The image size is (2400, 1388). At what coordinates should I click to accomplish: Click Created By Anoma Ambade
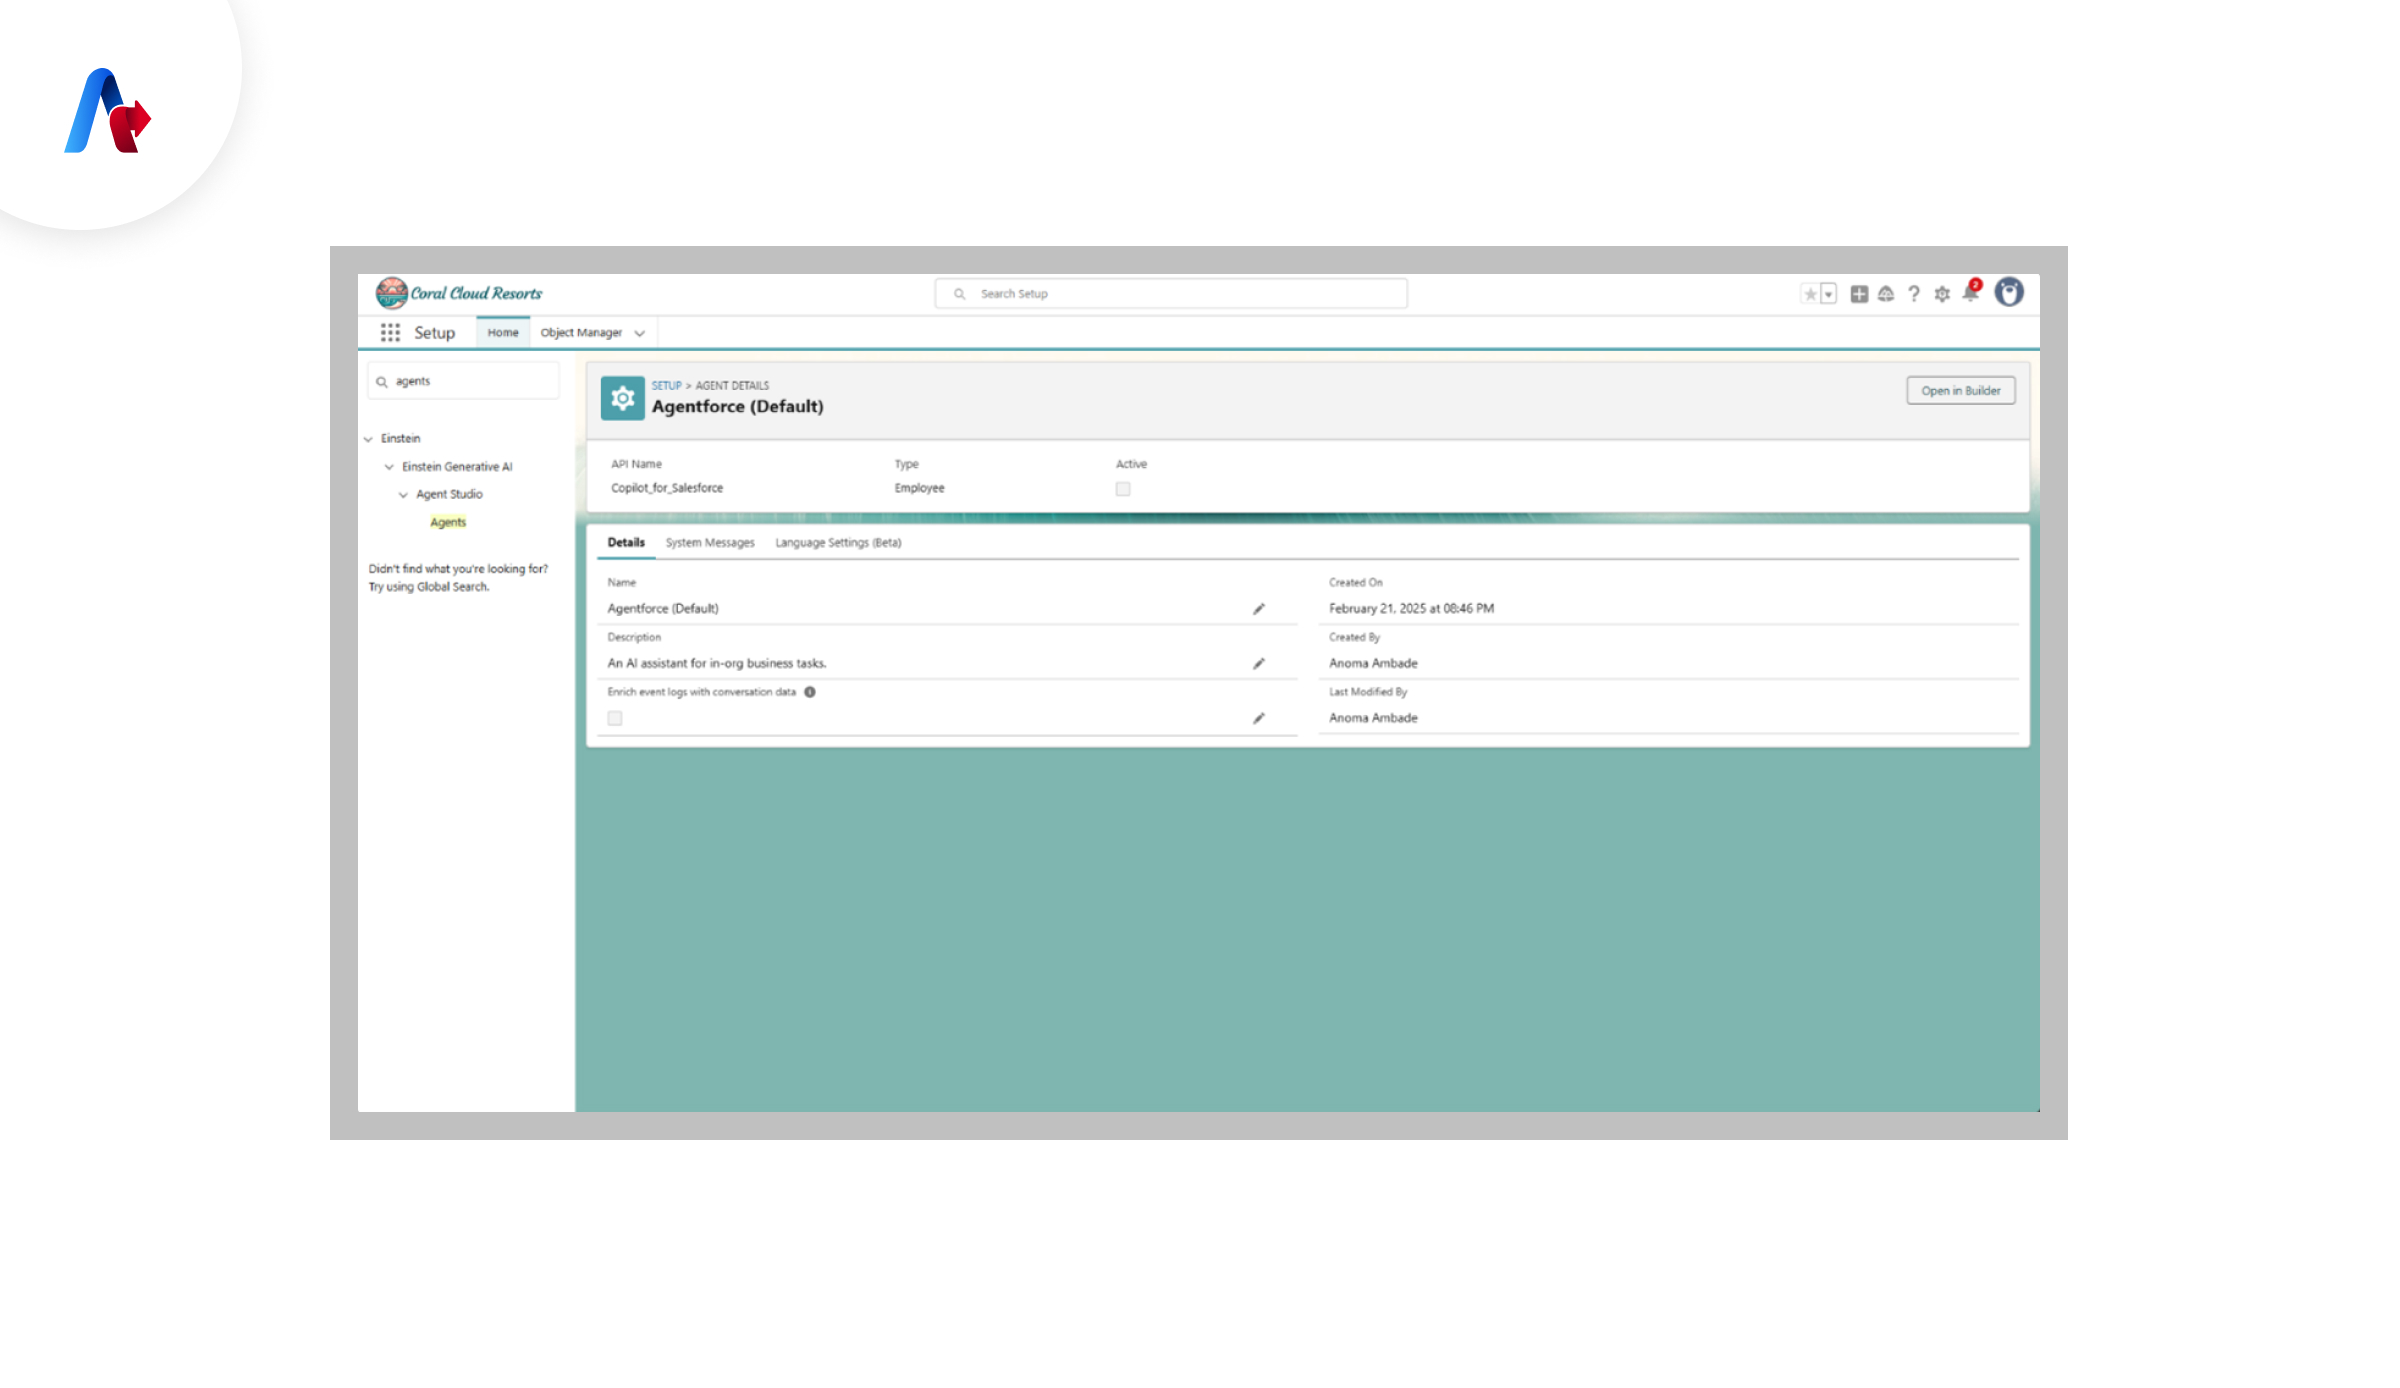tap(1373, 664)
